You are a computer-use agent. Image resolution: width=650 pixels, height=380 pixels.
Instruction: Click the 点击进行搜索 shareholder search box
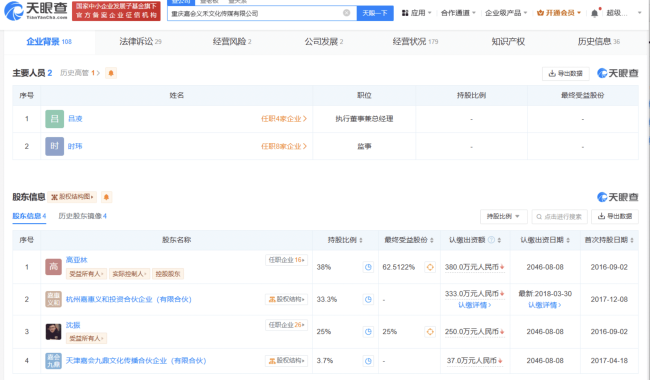click(560, 216)
